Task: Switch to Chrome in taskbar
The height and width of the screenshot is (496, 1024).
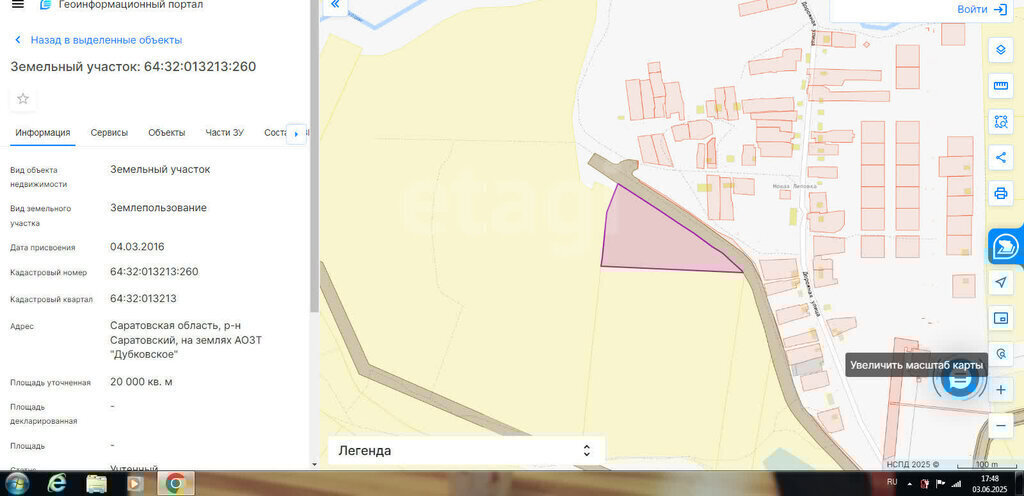Action: [175, 484]
